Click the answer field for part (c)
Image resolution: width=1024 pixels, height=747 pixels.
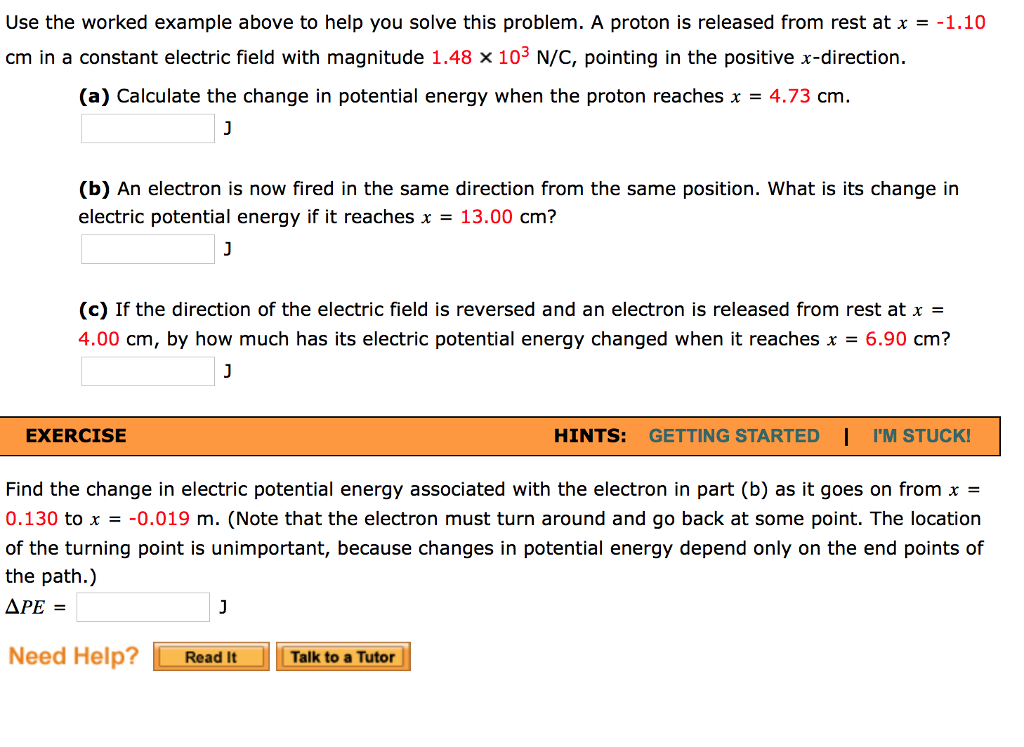point(146,370)
